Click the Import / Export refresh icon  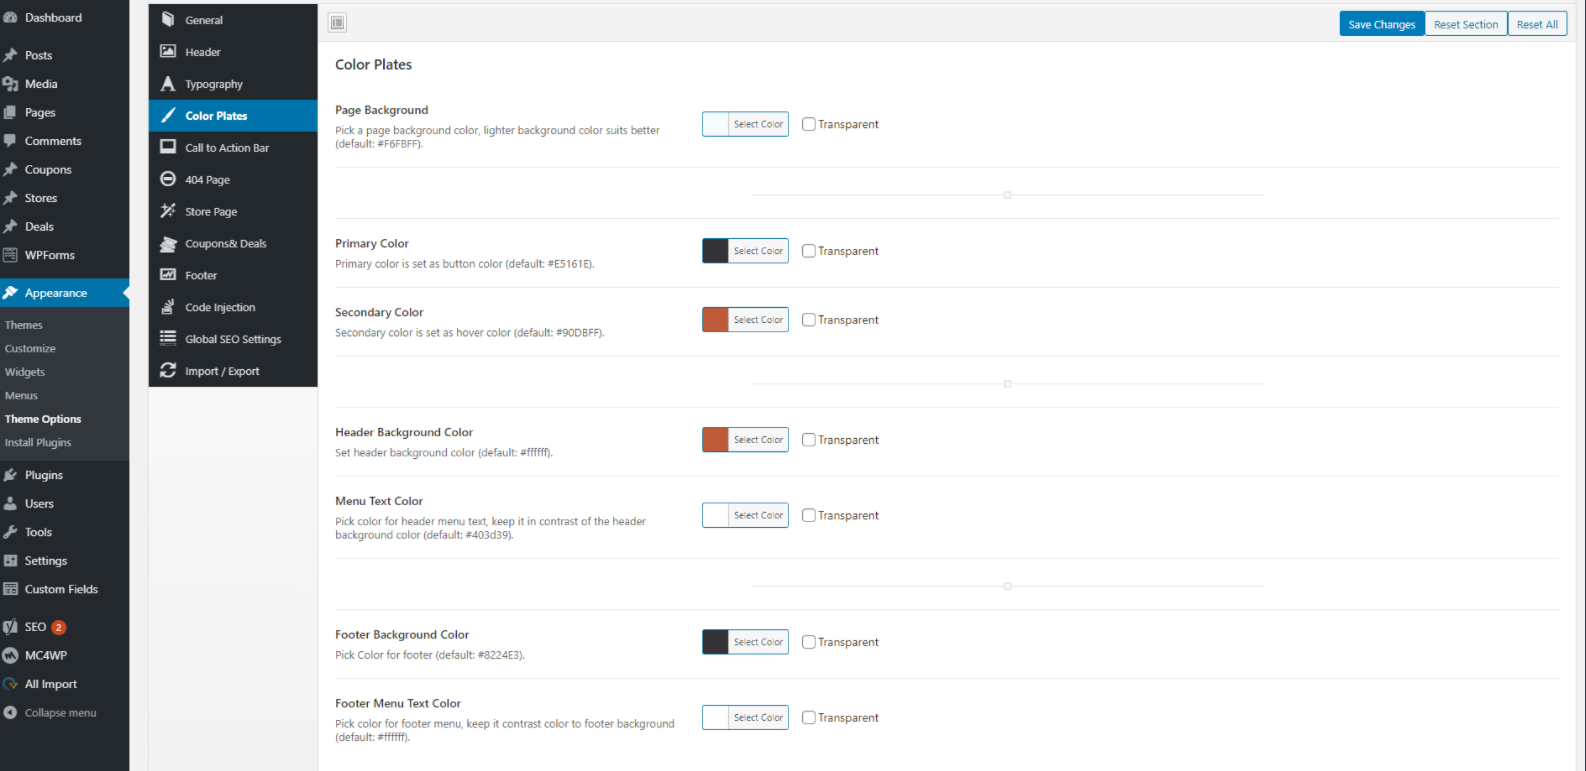click(168, 371)
